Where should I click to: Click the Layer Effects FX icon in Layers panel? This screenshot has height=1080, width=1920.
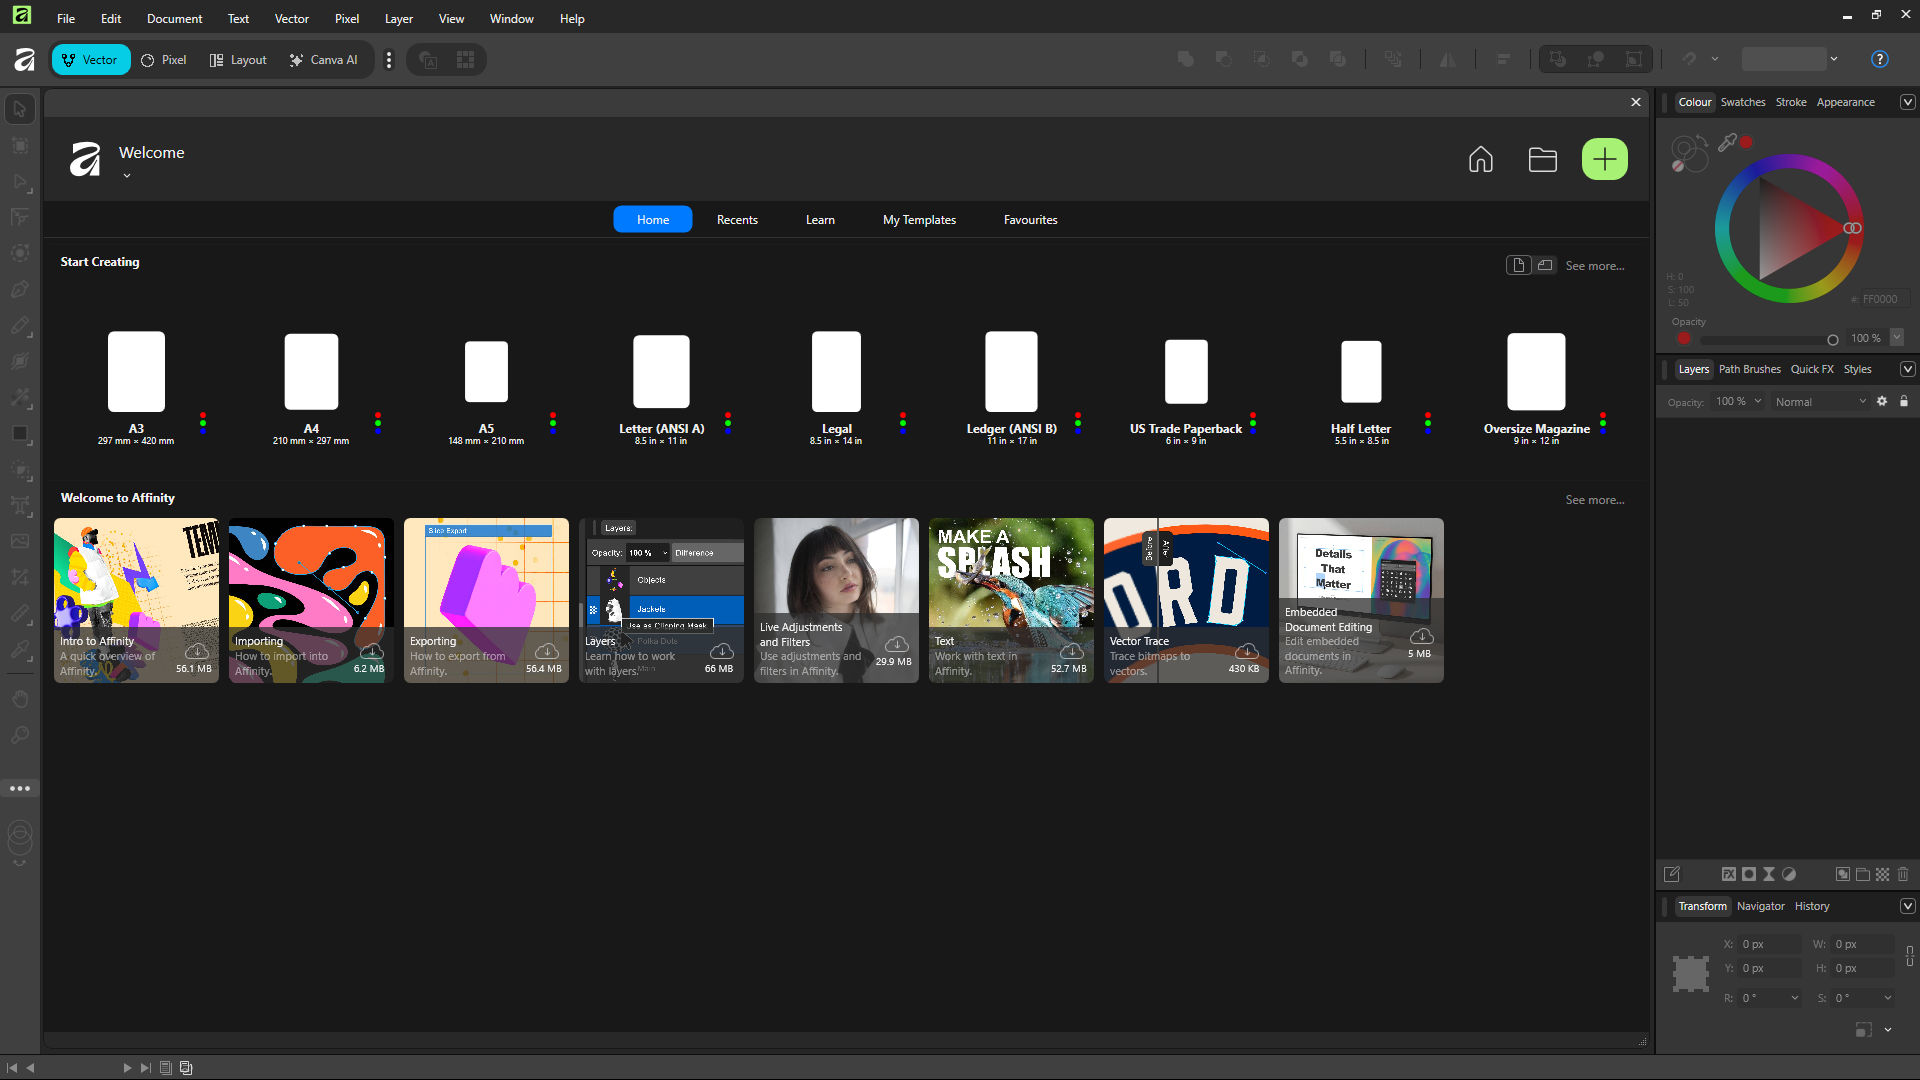click(1729, 873)
